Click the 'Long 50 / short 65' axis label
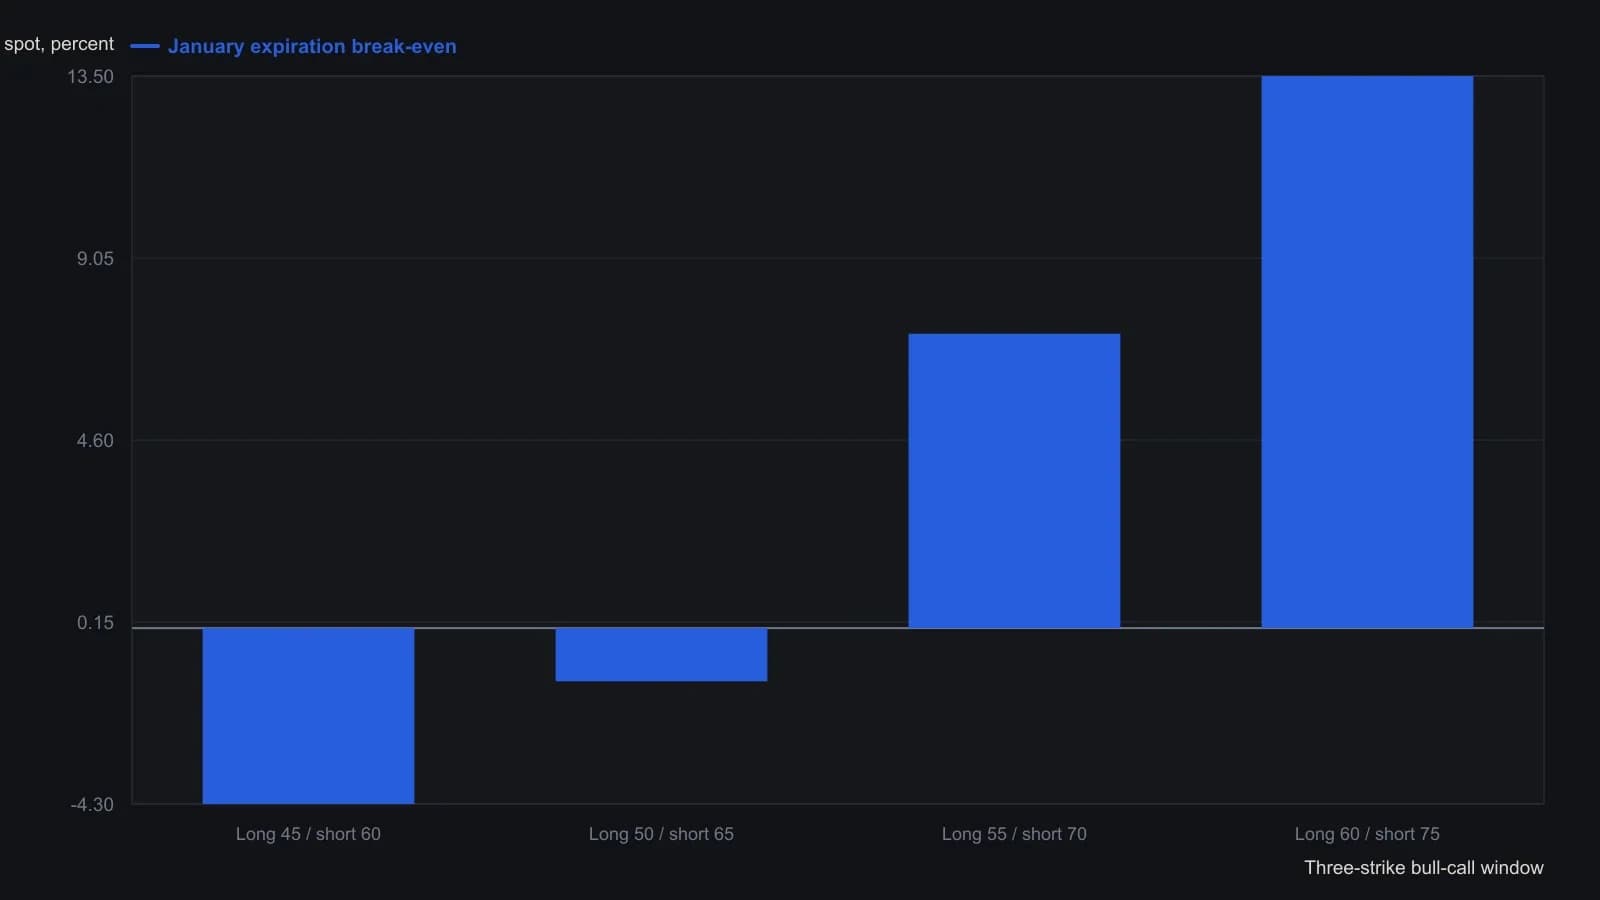 [x=661, y=834]
